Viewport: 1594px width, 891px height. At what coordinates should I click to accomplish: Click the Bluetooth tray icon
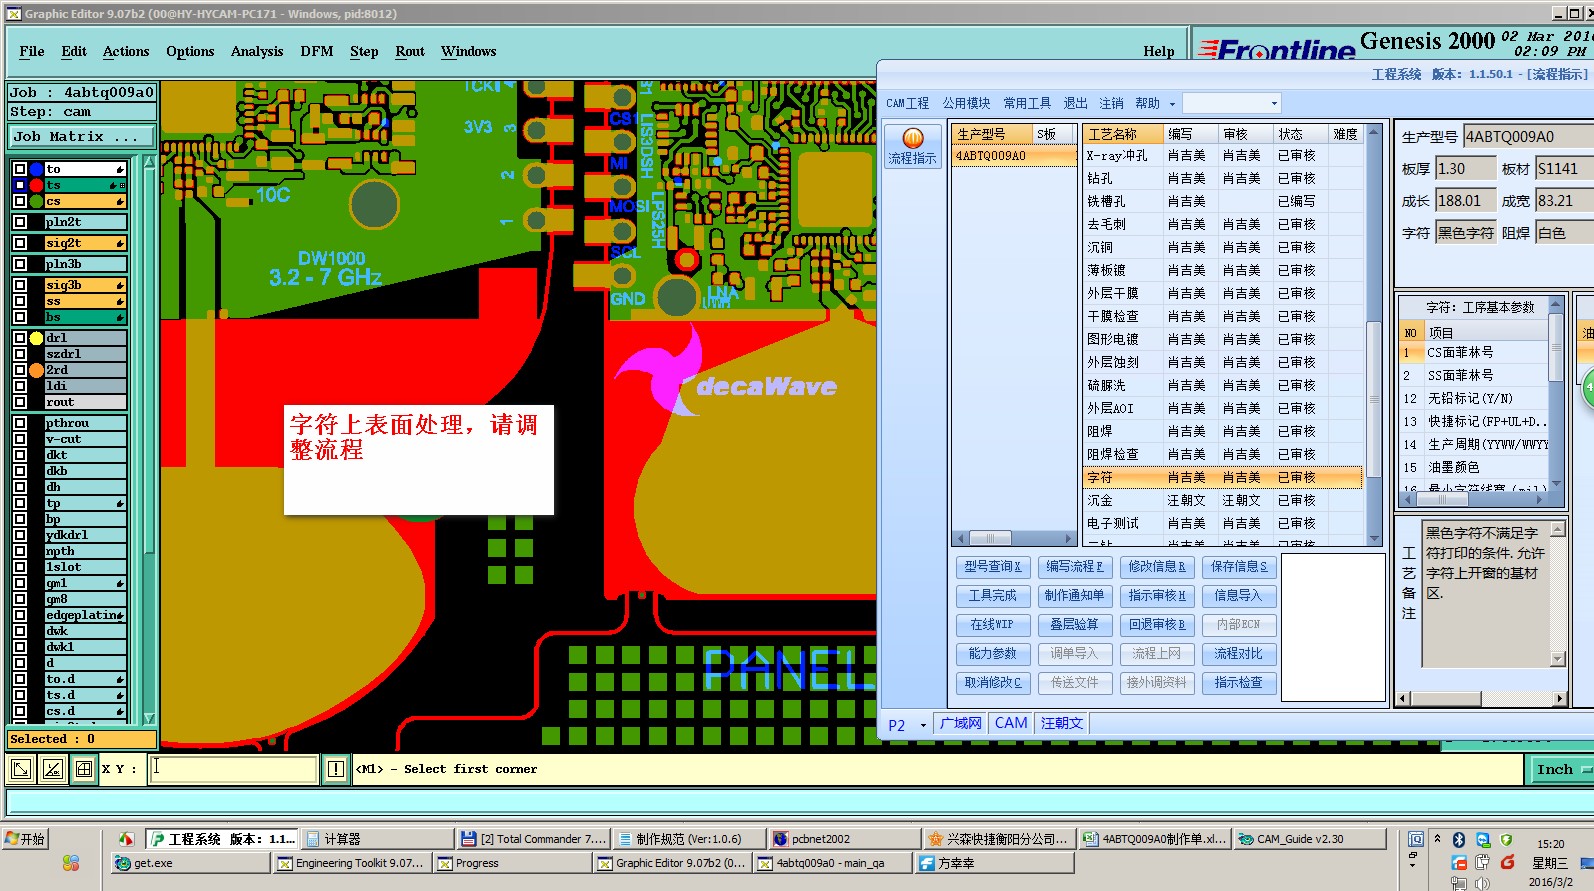click(1459, 840)
